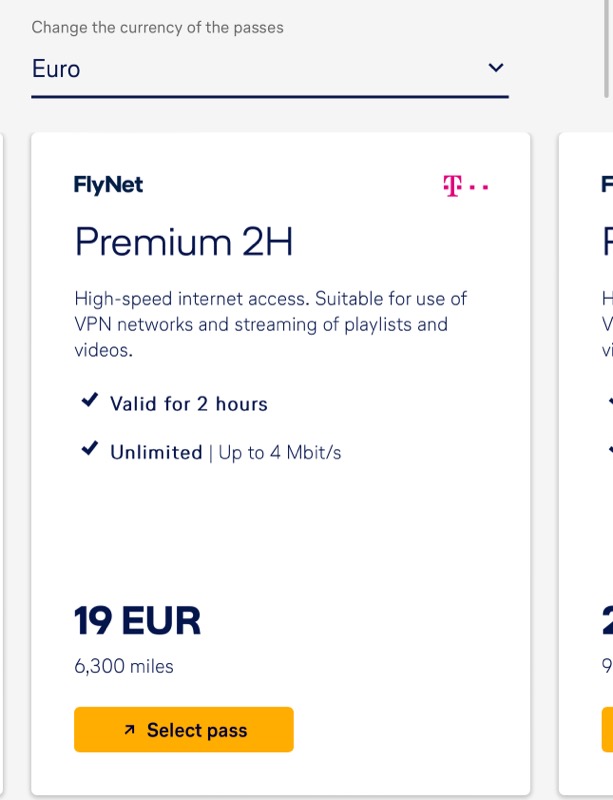The image size is (613, 800).
Task: Click the vertical scrollbar at top right
Action: click(x=606, y=48)
